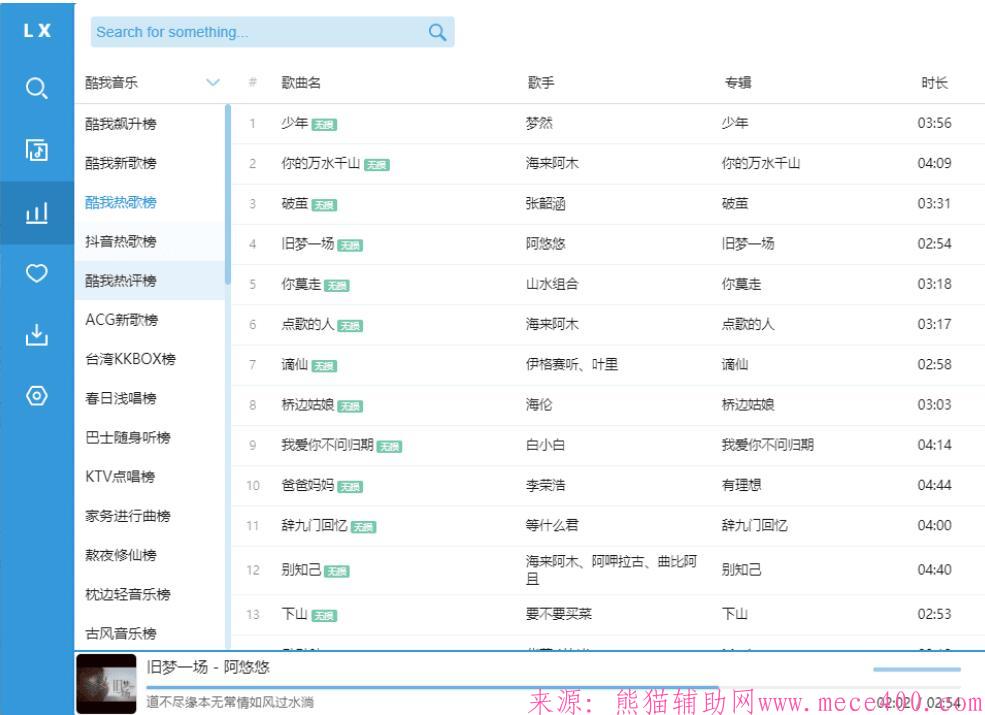The height and width of the screenshot is (715, 985).
Task: Expand the 酷我音乐 source dropdown
Action: coord(212,83)
